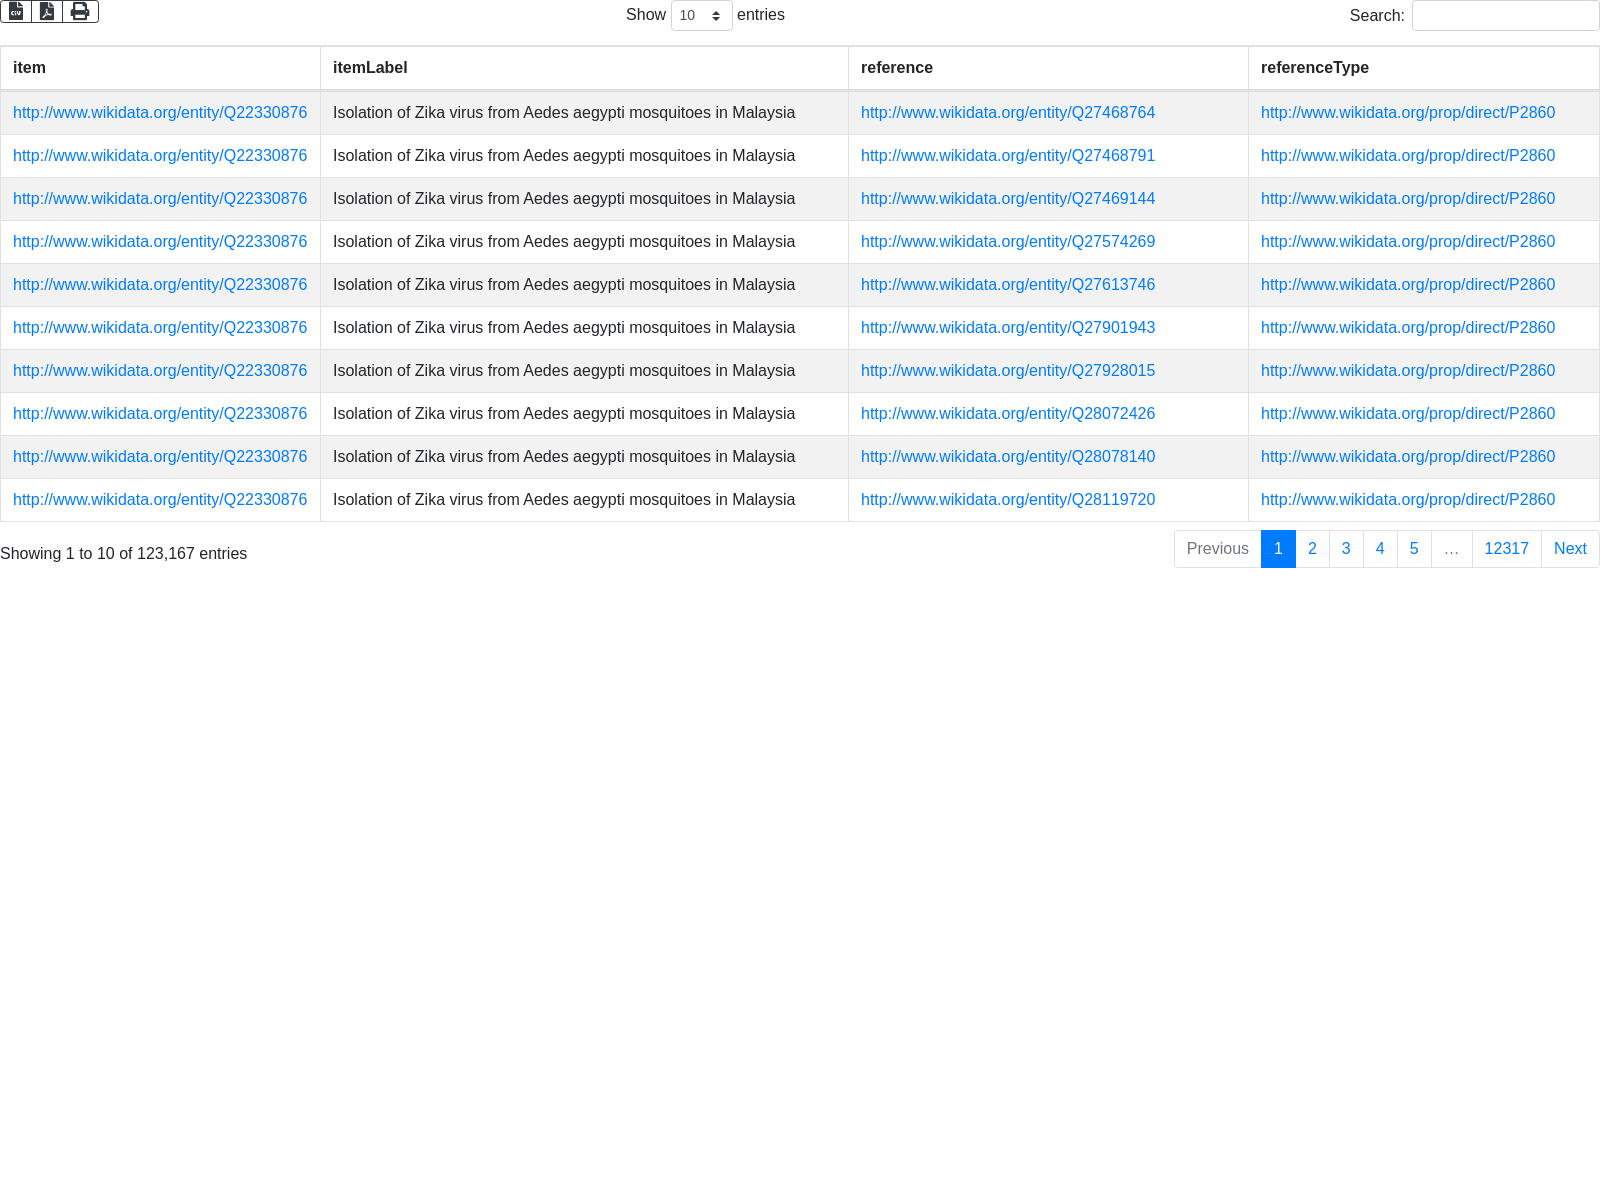Open P2860 link in Q27574269 row
This screenshot has height=1200, width=1600.
[x=1408, y=242]
